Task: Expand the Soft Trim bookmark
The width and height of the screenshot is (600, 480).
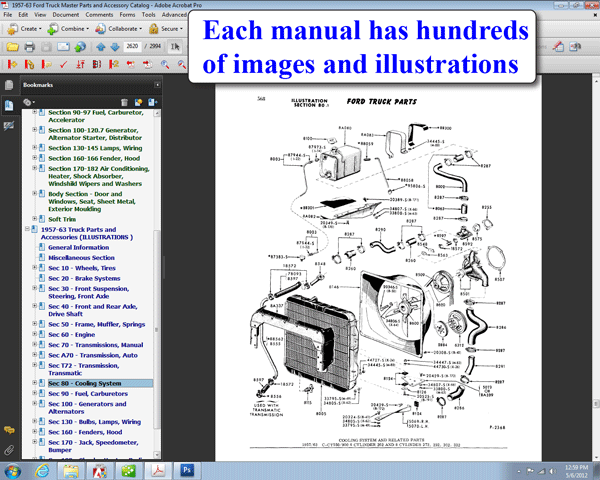Action: [x=34, y=219]
